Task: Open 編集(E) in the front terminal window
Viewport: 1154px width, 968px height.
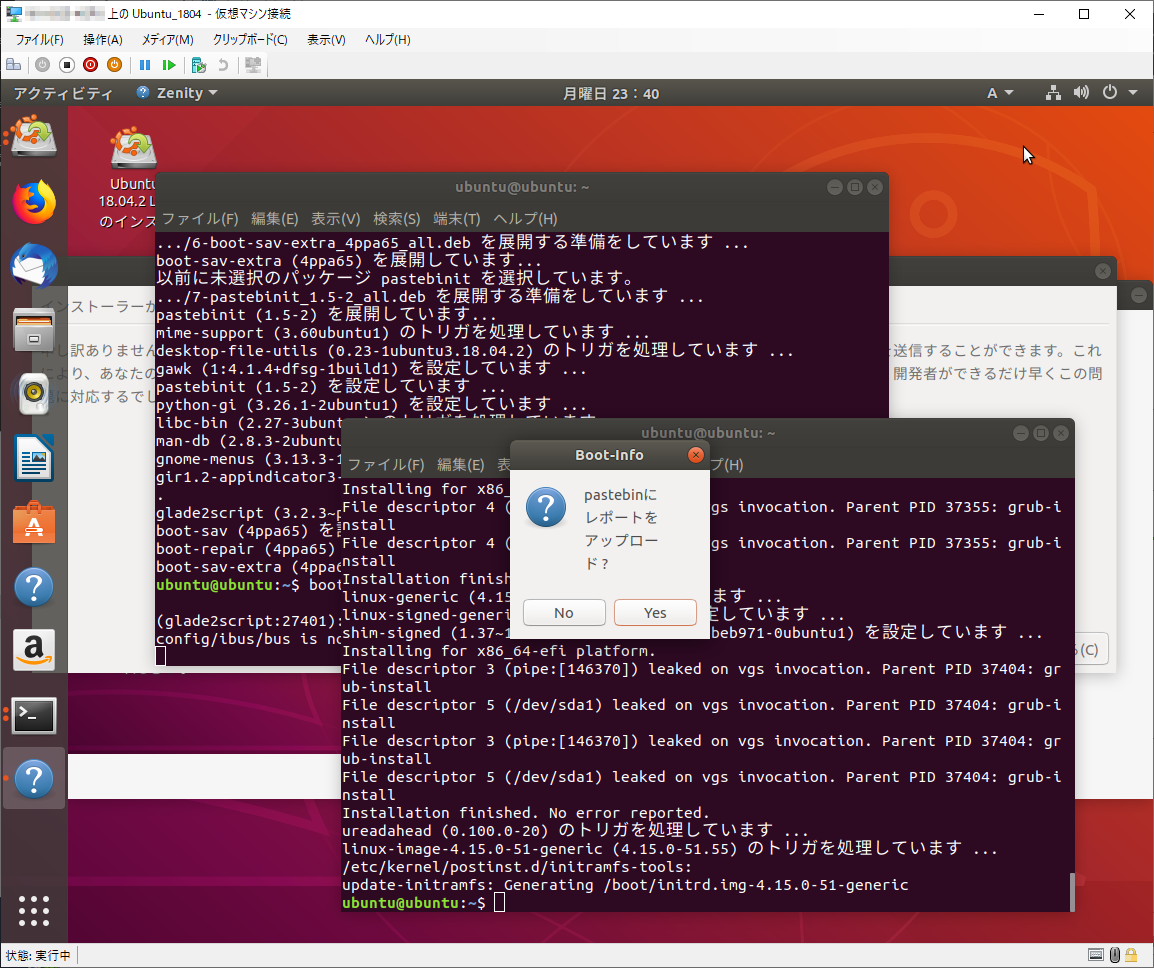Action: tap(460, 464)
